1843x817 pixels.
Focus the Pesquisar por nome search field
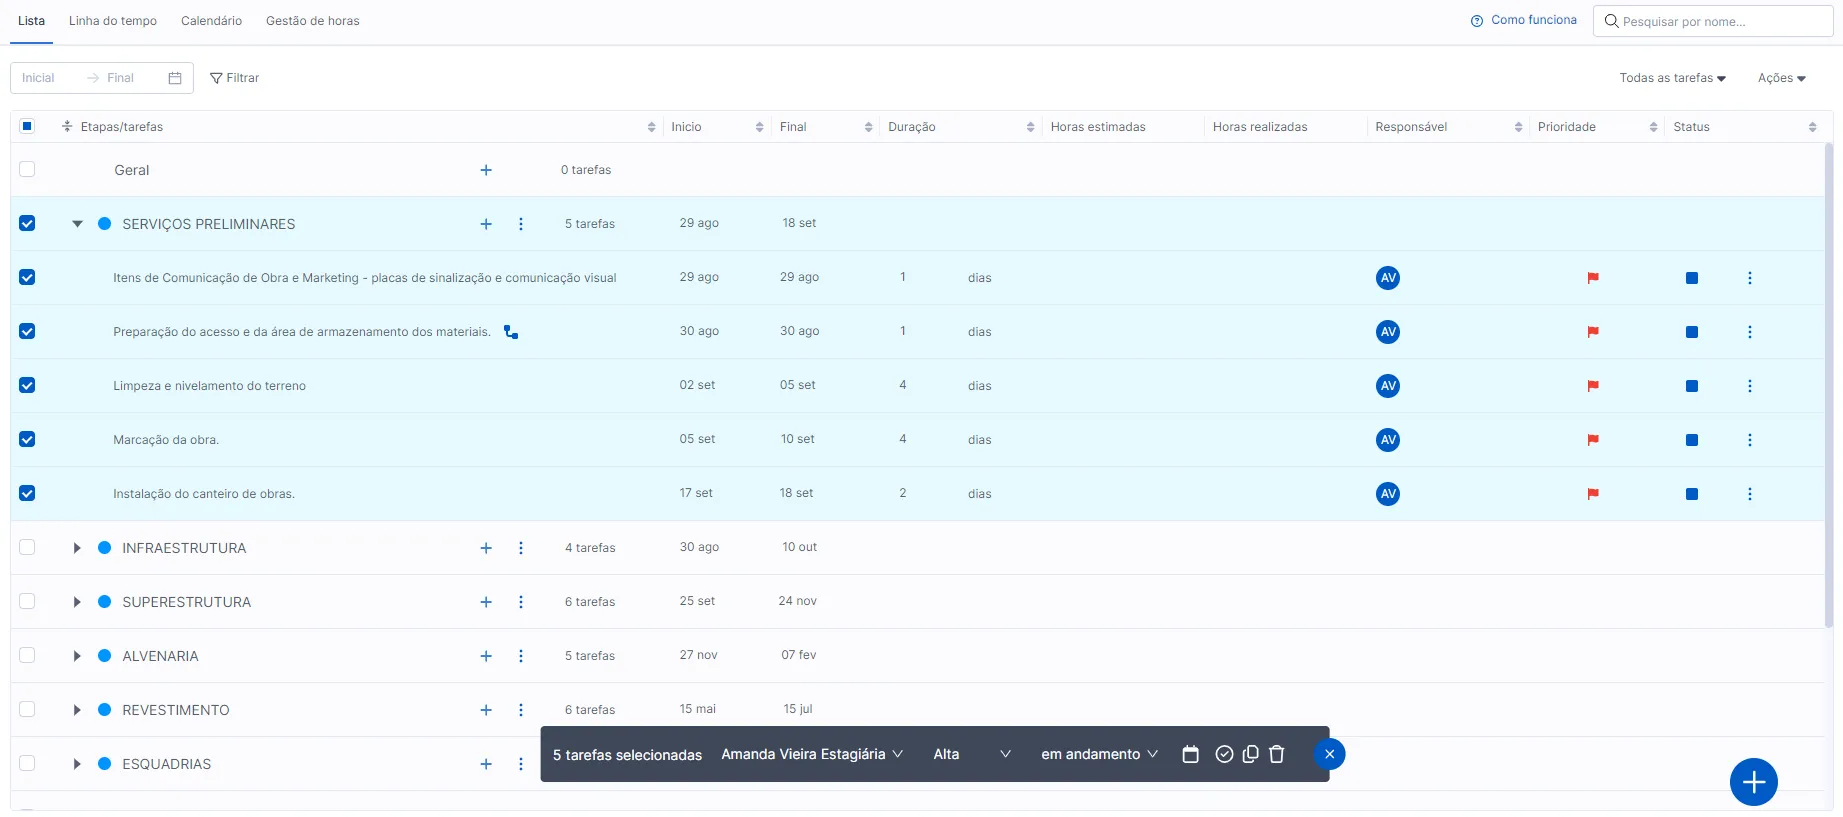pyautogui.click(x=1713, y=21)
